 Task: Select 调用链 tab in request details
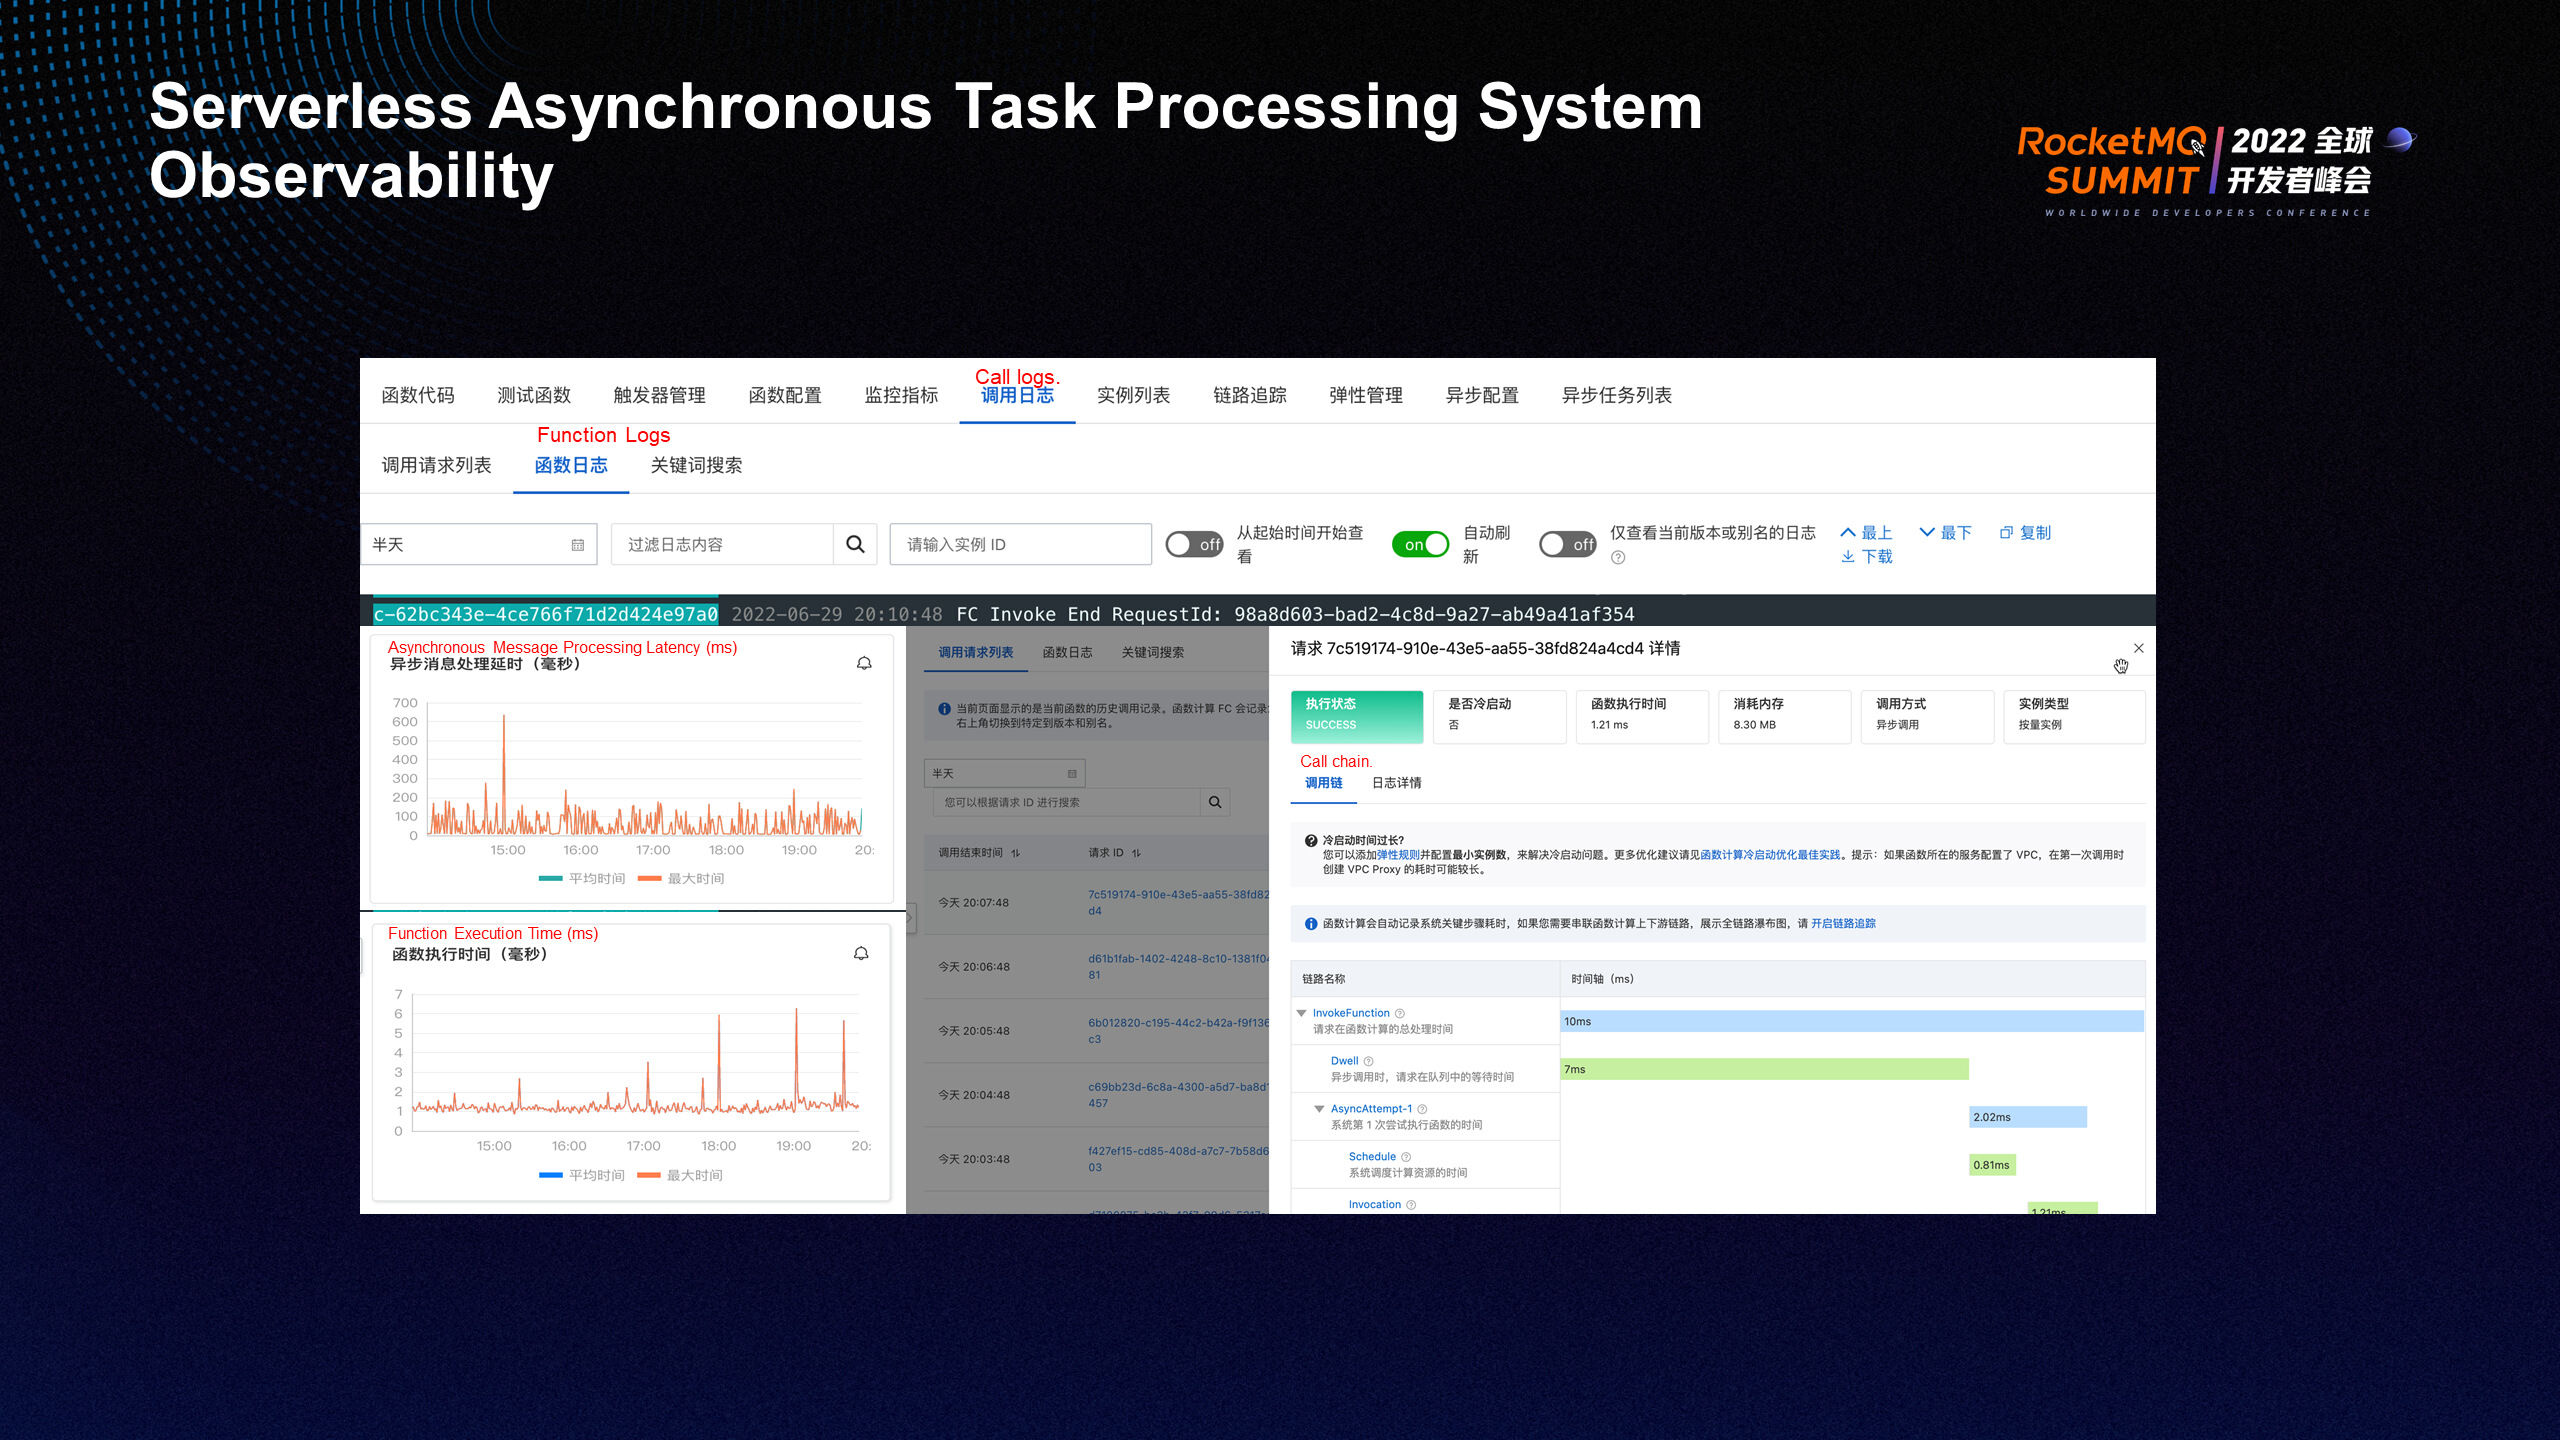(x=1323, y=783)
